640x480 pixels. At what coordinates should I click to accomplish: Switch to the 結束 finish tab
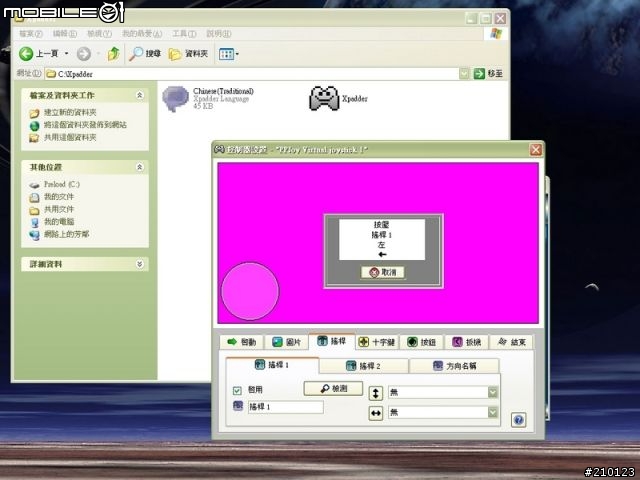click(512, 342)
